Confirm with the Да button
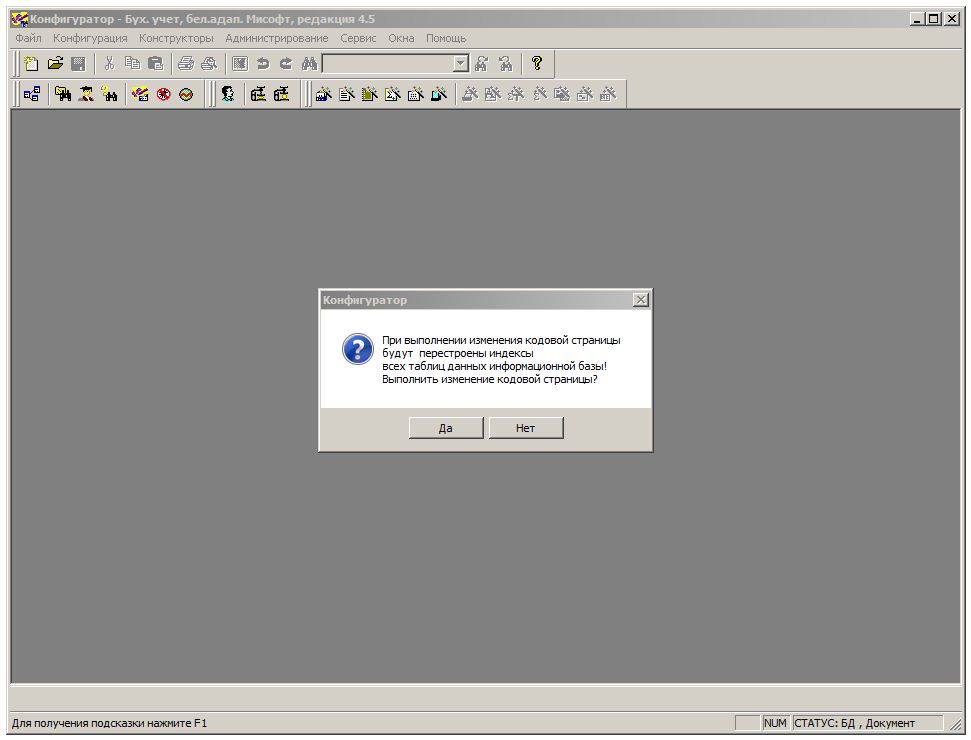Viewport: 971px width, 740px height. tap(446, 428)
